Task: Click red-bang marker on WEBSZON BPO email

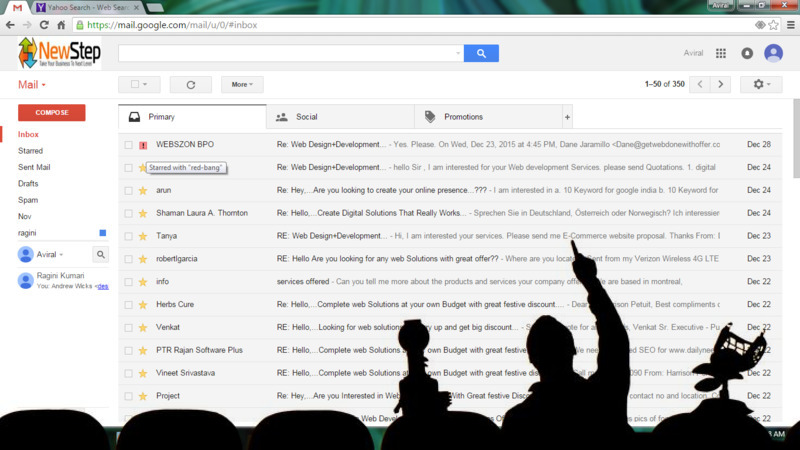Action: tap(143, 145)
